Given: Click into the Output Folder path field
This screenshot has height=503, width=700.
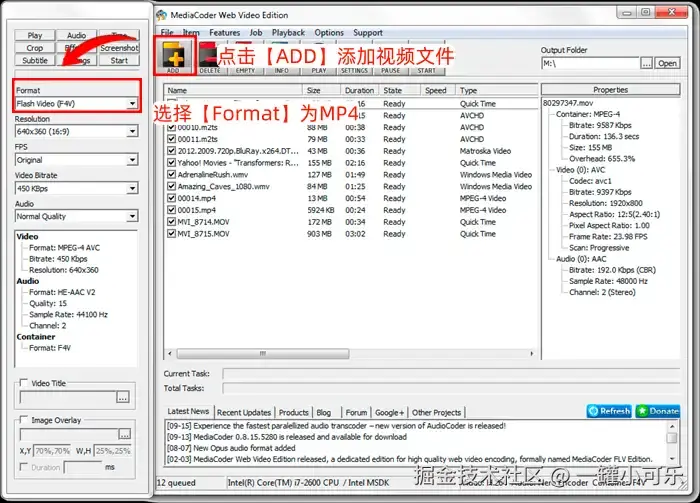Looking at the screenshot, I should click(590, 63).
